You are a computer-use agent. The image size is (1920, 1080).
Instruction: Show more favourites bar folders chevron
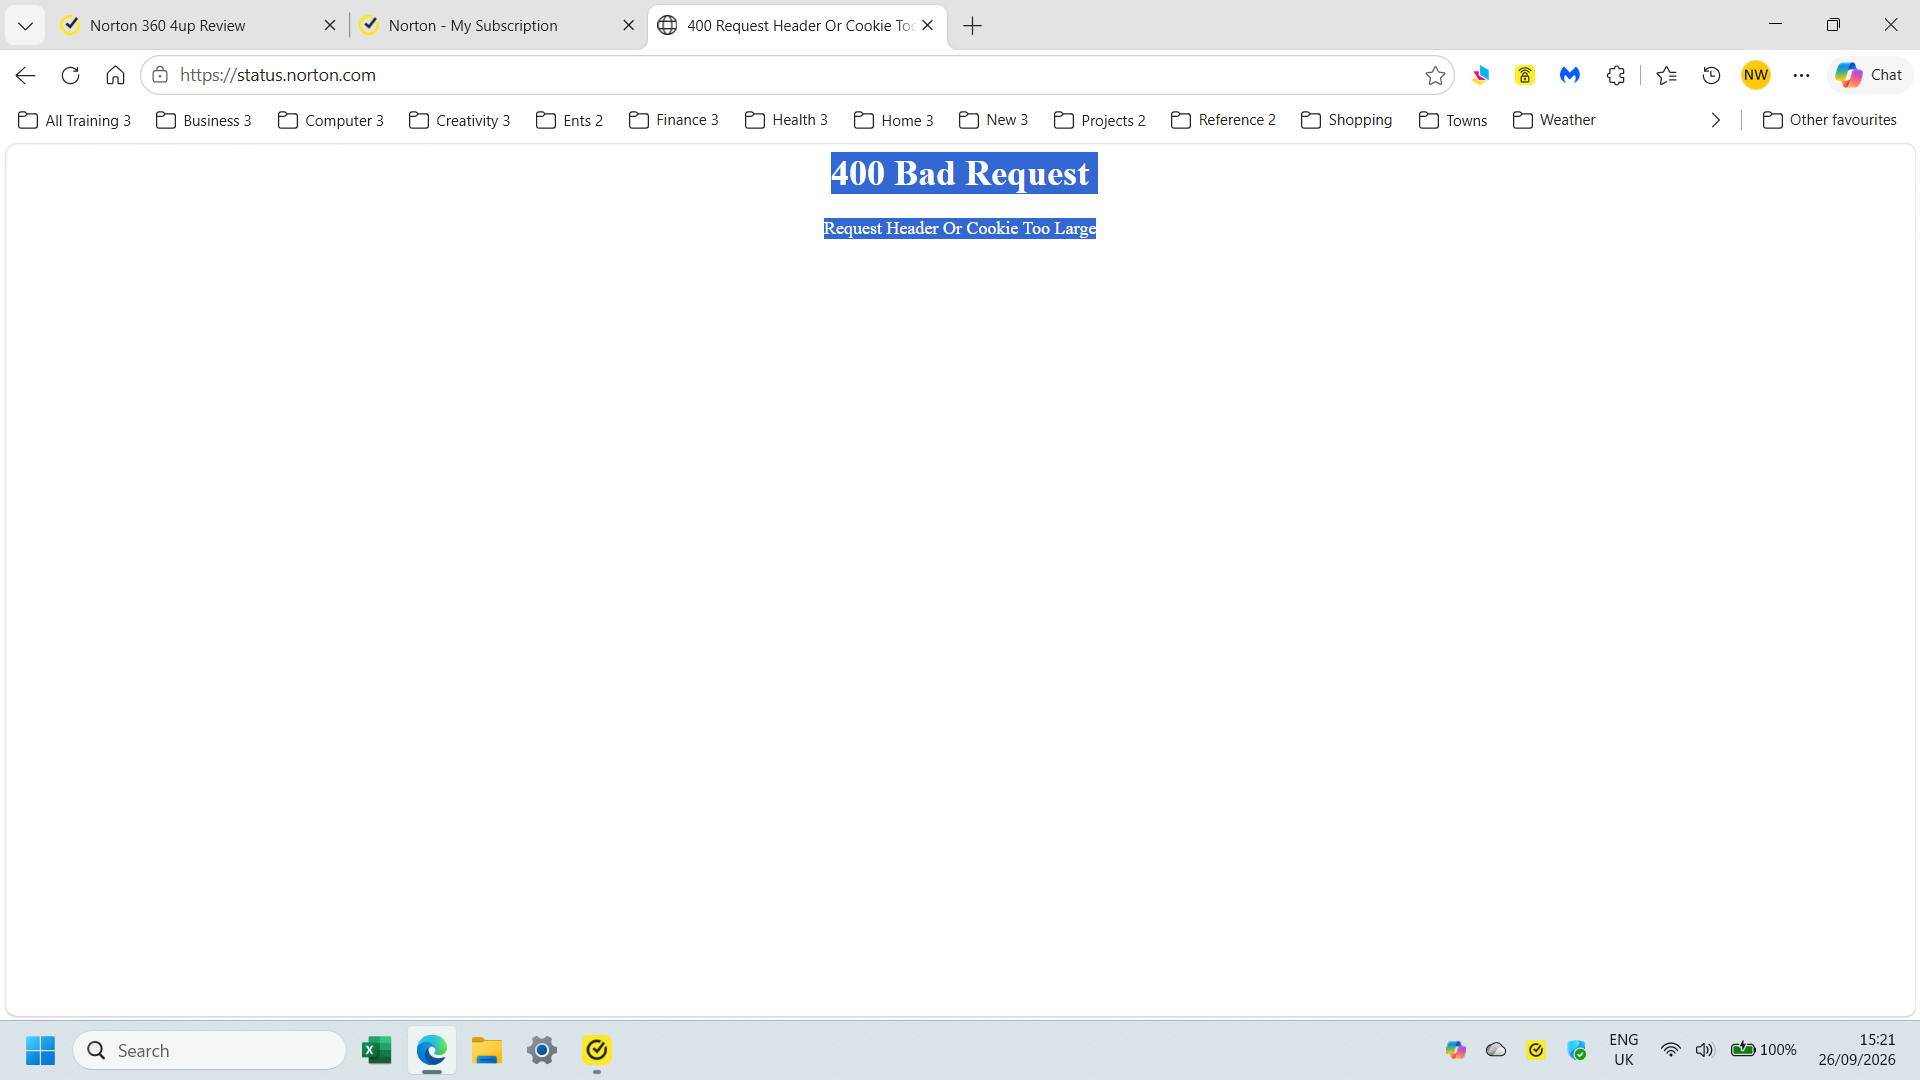[1715, 120]
